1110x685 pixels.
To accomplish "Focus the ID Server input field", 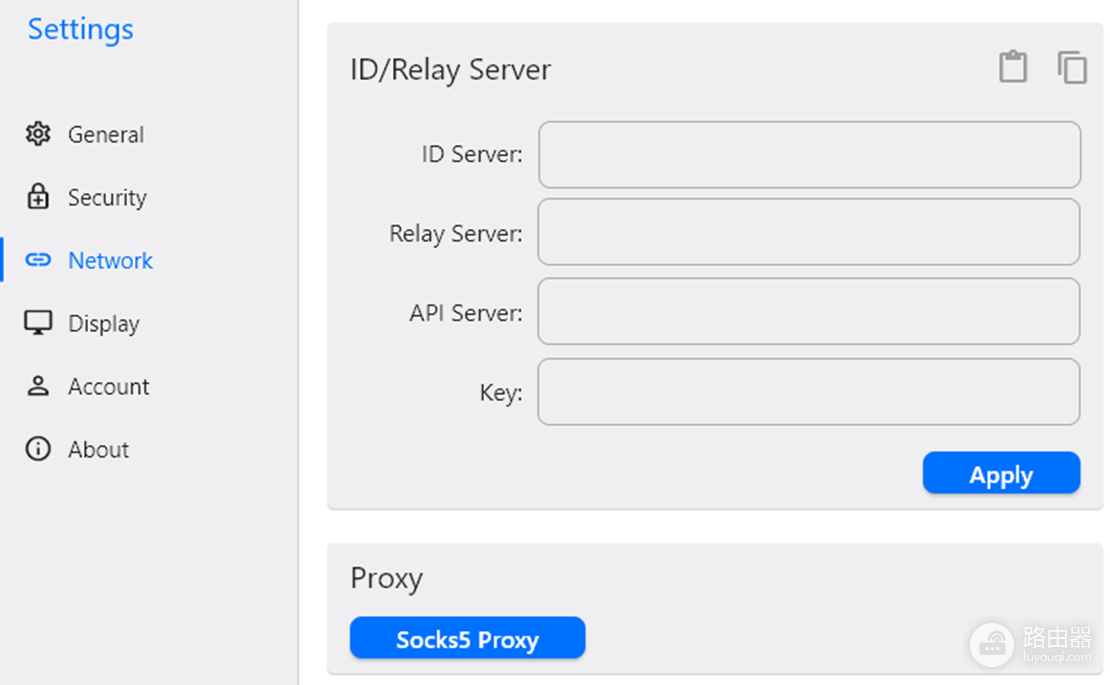I will (809, 154).
